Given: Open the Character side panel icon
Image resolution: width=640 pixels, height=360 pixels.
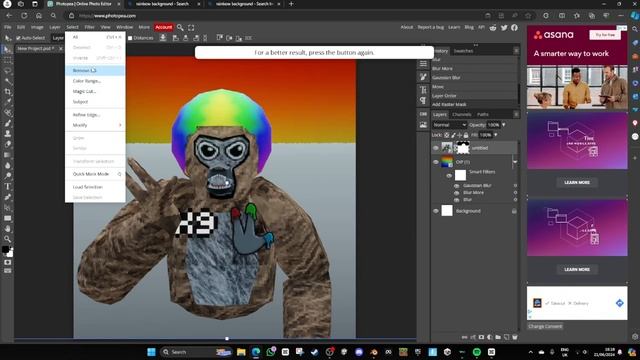Looking at the screenshot, I should pos(423,90).
